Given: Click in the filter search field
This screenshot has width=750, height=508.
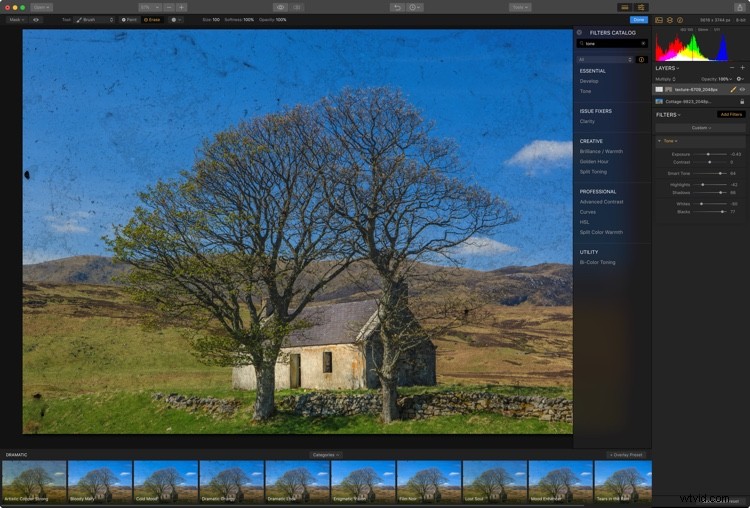Looking at the screenshot, I should coord(612,44).
